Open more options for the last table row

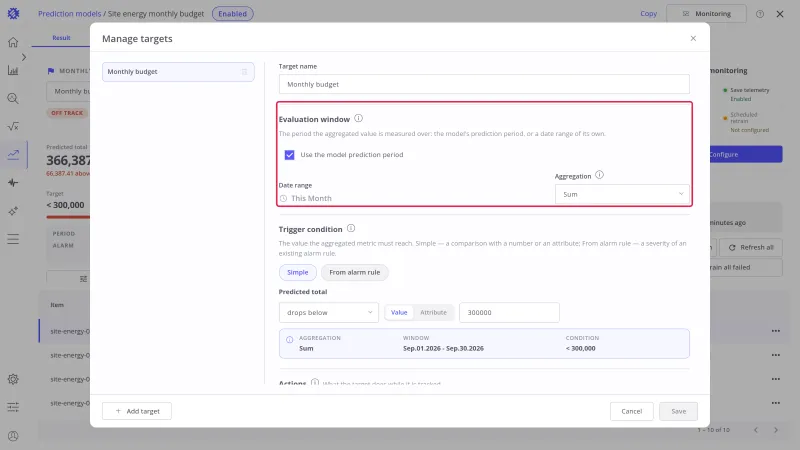pos(776,403)
